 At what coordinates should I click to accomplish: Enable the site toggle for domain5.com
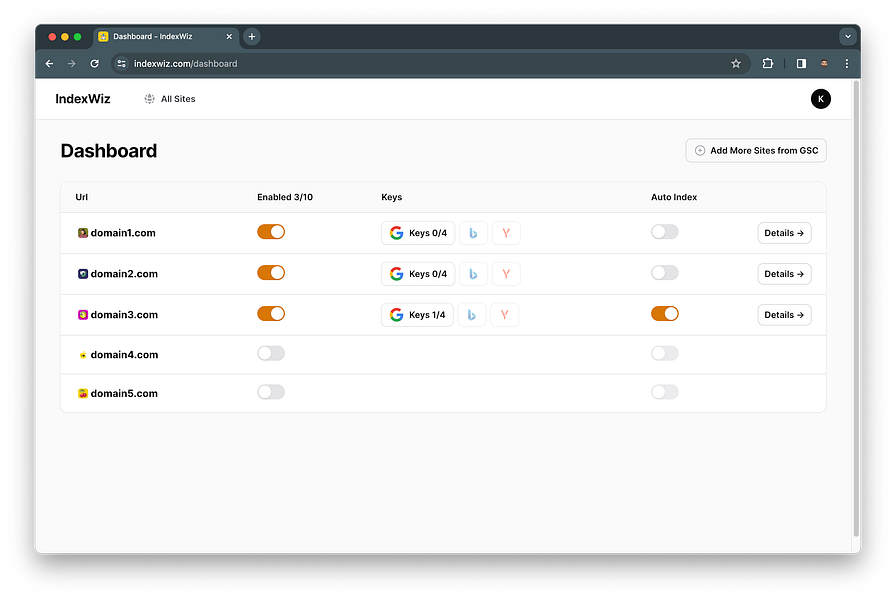click(x=271, y=392)
